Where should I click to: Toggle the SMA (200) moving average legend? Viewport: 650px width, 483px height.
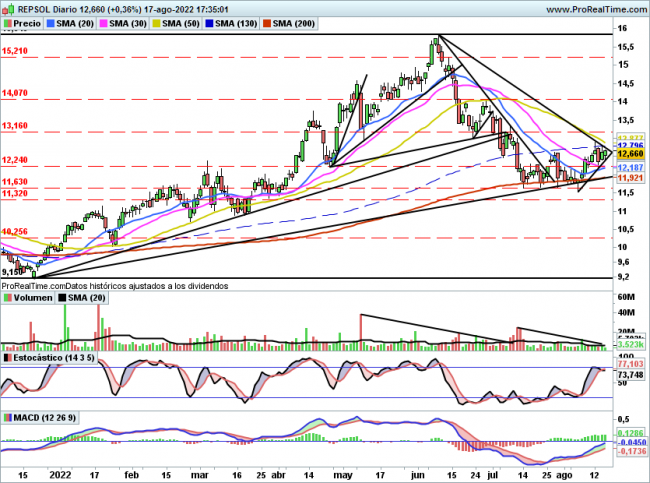[303, 23]
